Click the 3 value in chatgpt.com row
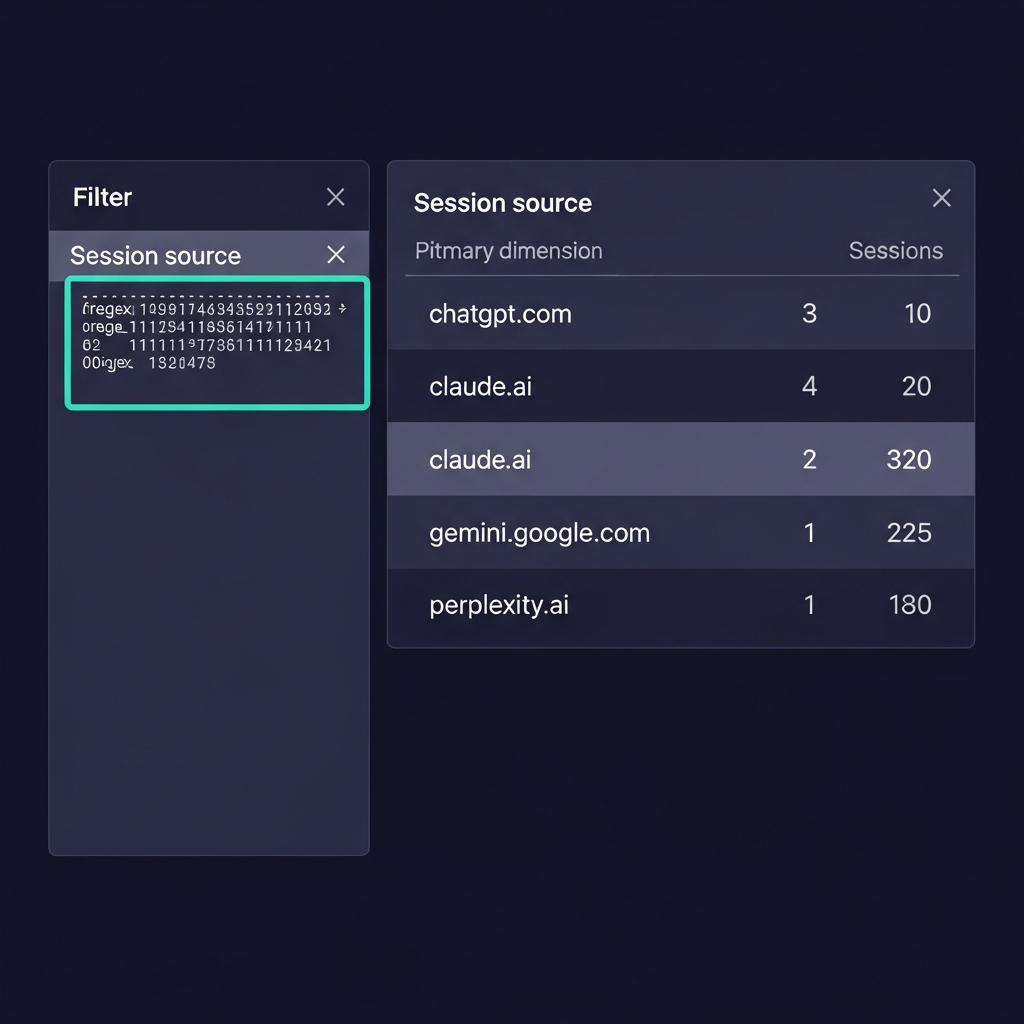This screenshot has width=1024, height=1024. [809, 313]
